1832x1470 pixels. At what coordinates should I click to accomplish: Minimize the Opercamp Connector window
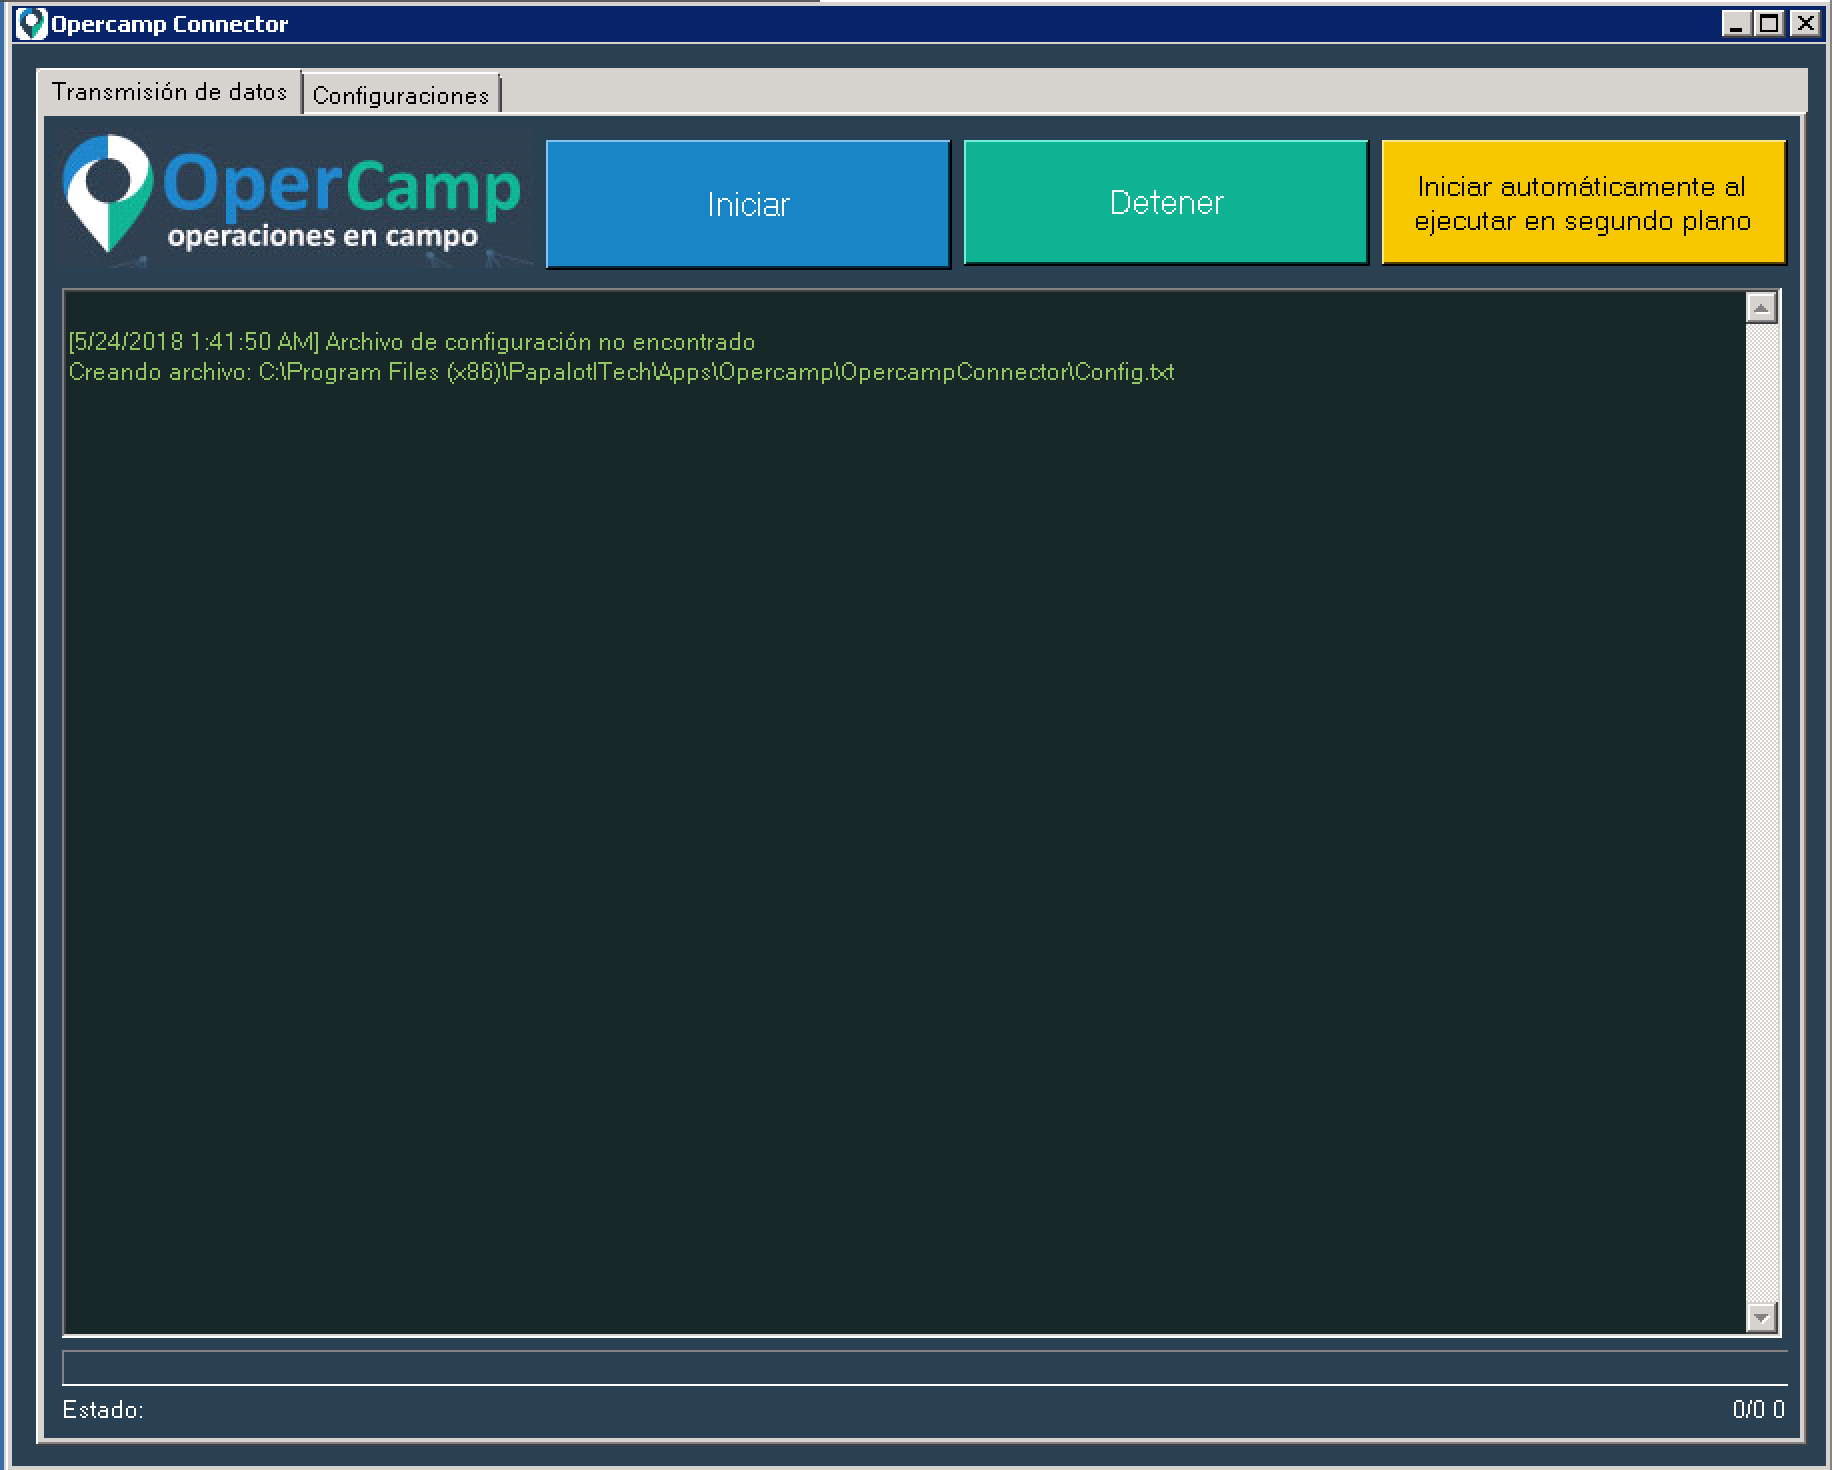point(1736,23)
